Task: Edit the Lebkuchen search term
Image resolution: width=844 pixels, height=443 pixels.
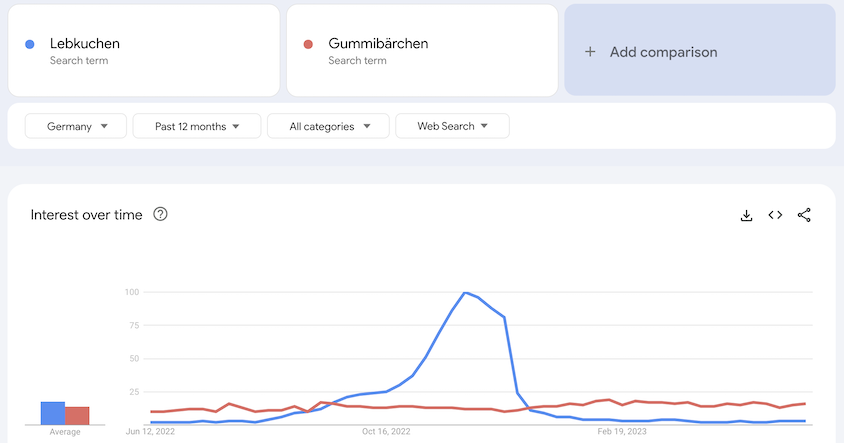Action: coord(144,51)
